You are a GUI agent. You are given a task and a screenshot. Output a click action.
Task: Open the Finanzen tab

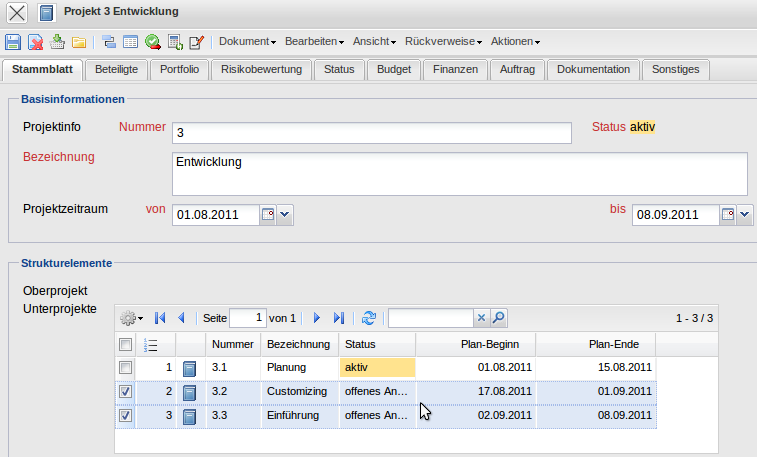(x=455, y=70)
